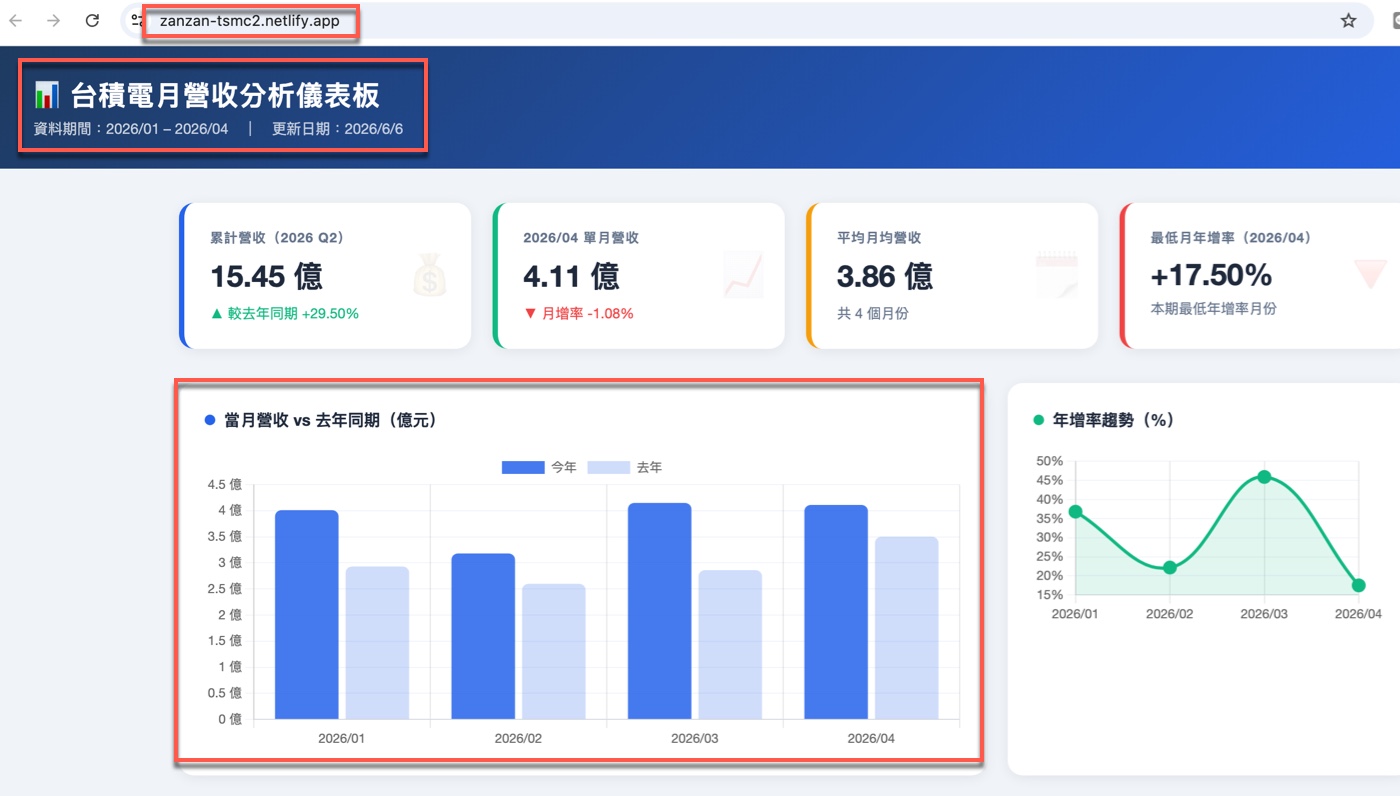Reload the page with the refresh icon
Image resolution: width=1400 pixels, height=796 pixels.
coord(92,21)
